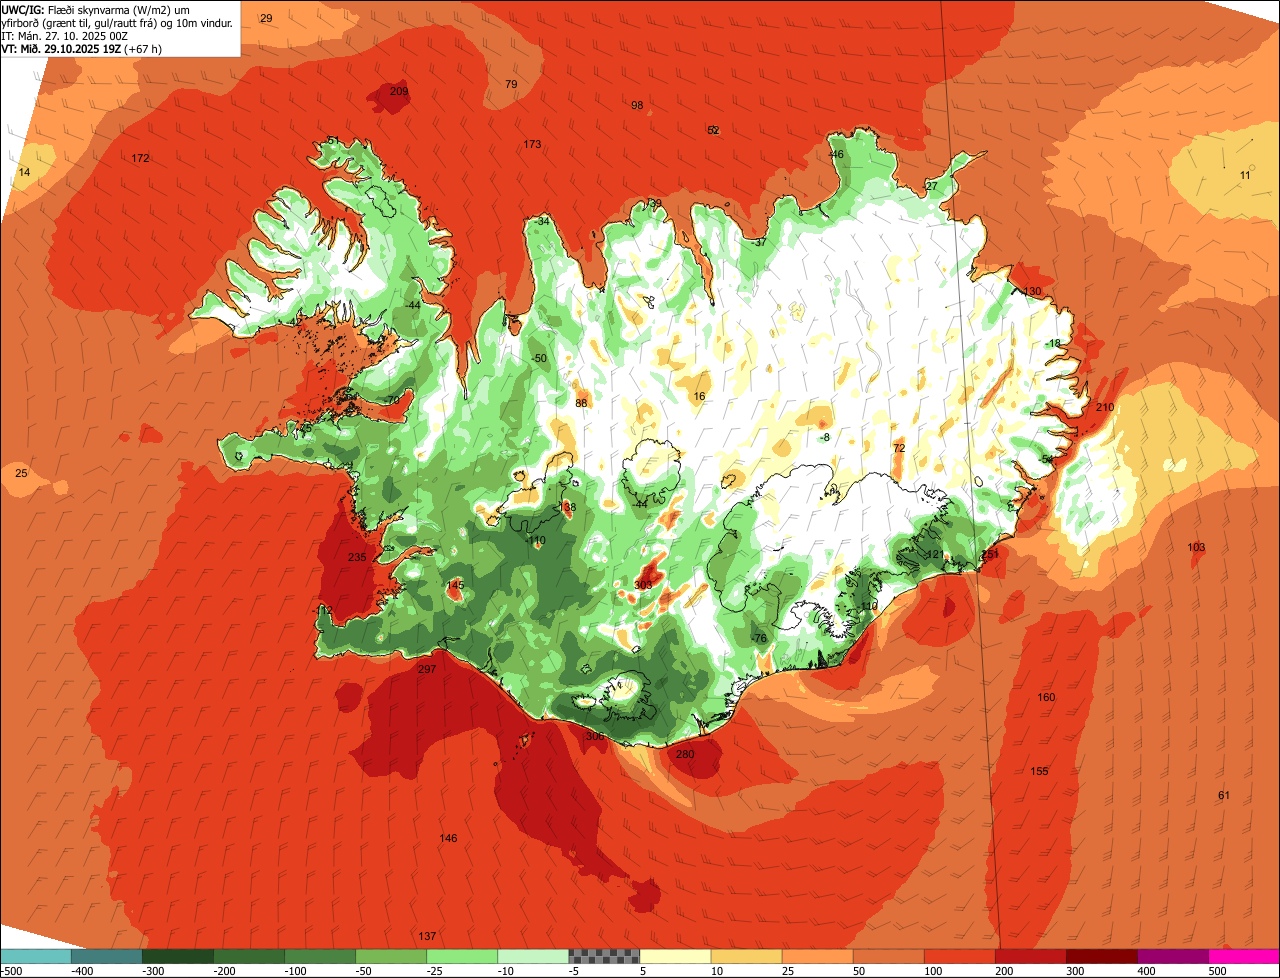
Task: Click the map value -8
Action: (x=824, y=437)
